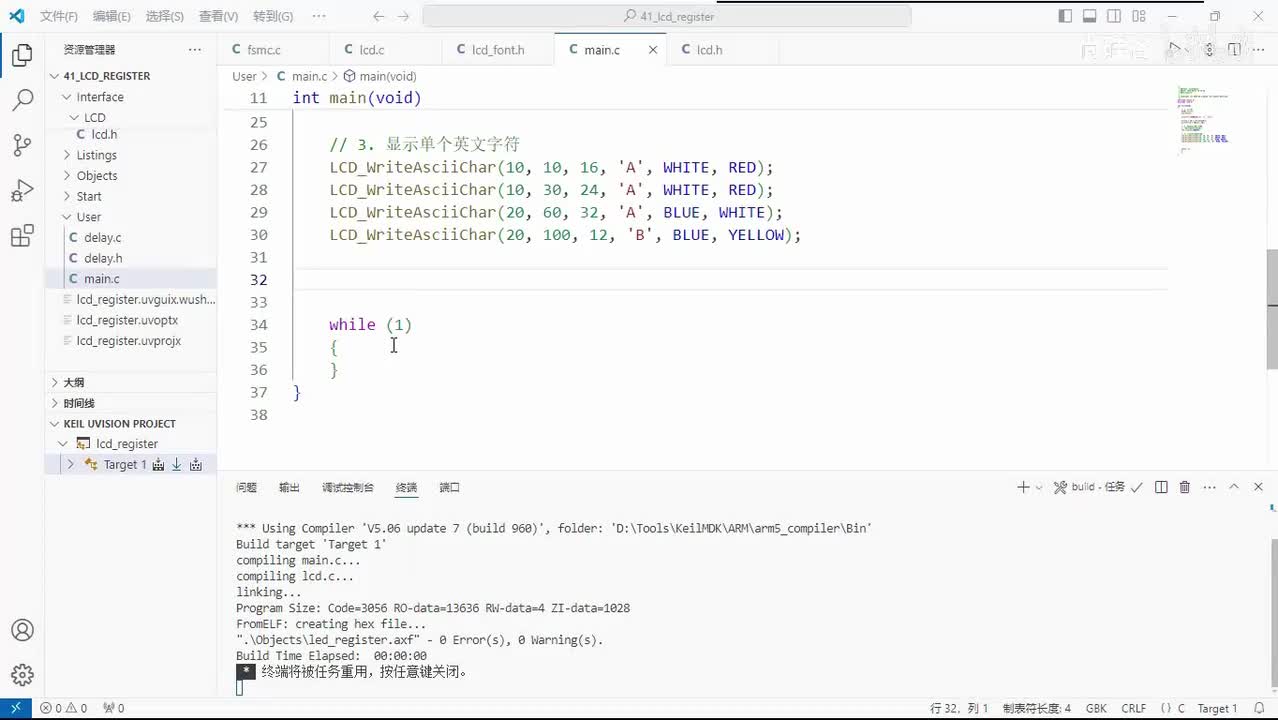The image size is (1278, 720).
Task: Open the VS Code application icon menu
Action: pyautogui.click(x=16, y=16)
